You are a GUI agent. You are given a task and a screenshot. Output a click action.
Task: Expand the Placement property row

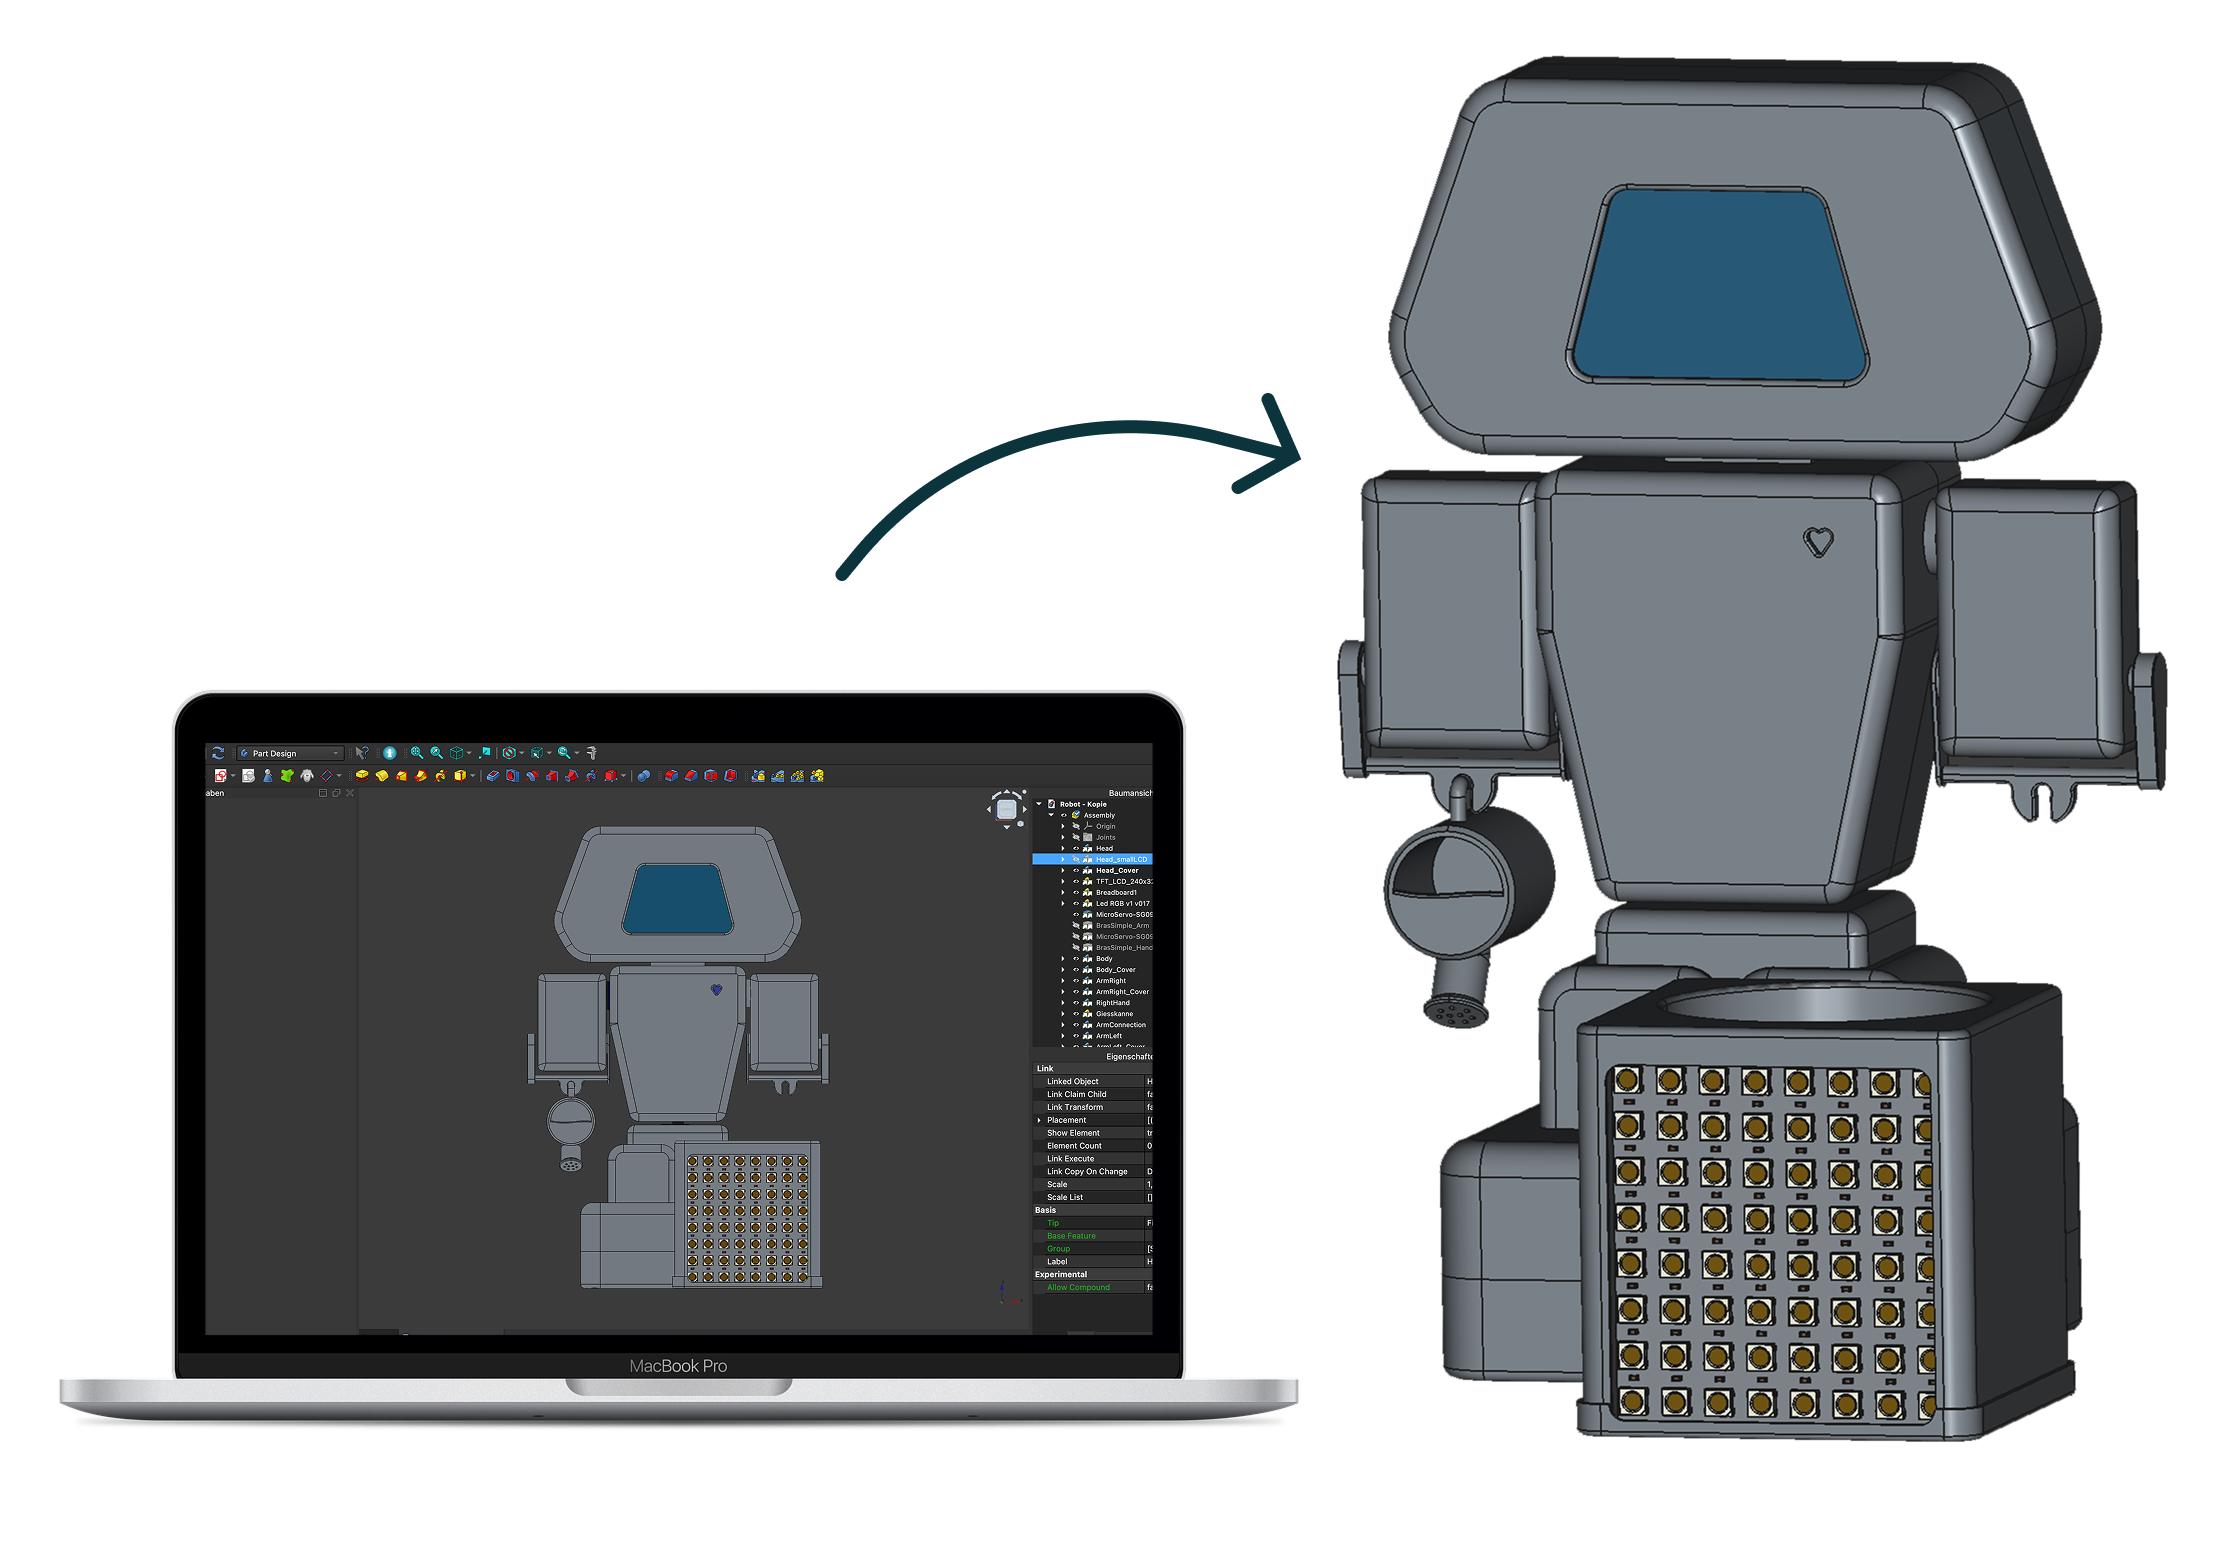pyautogui.click(x=1040, y=1120)
